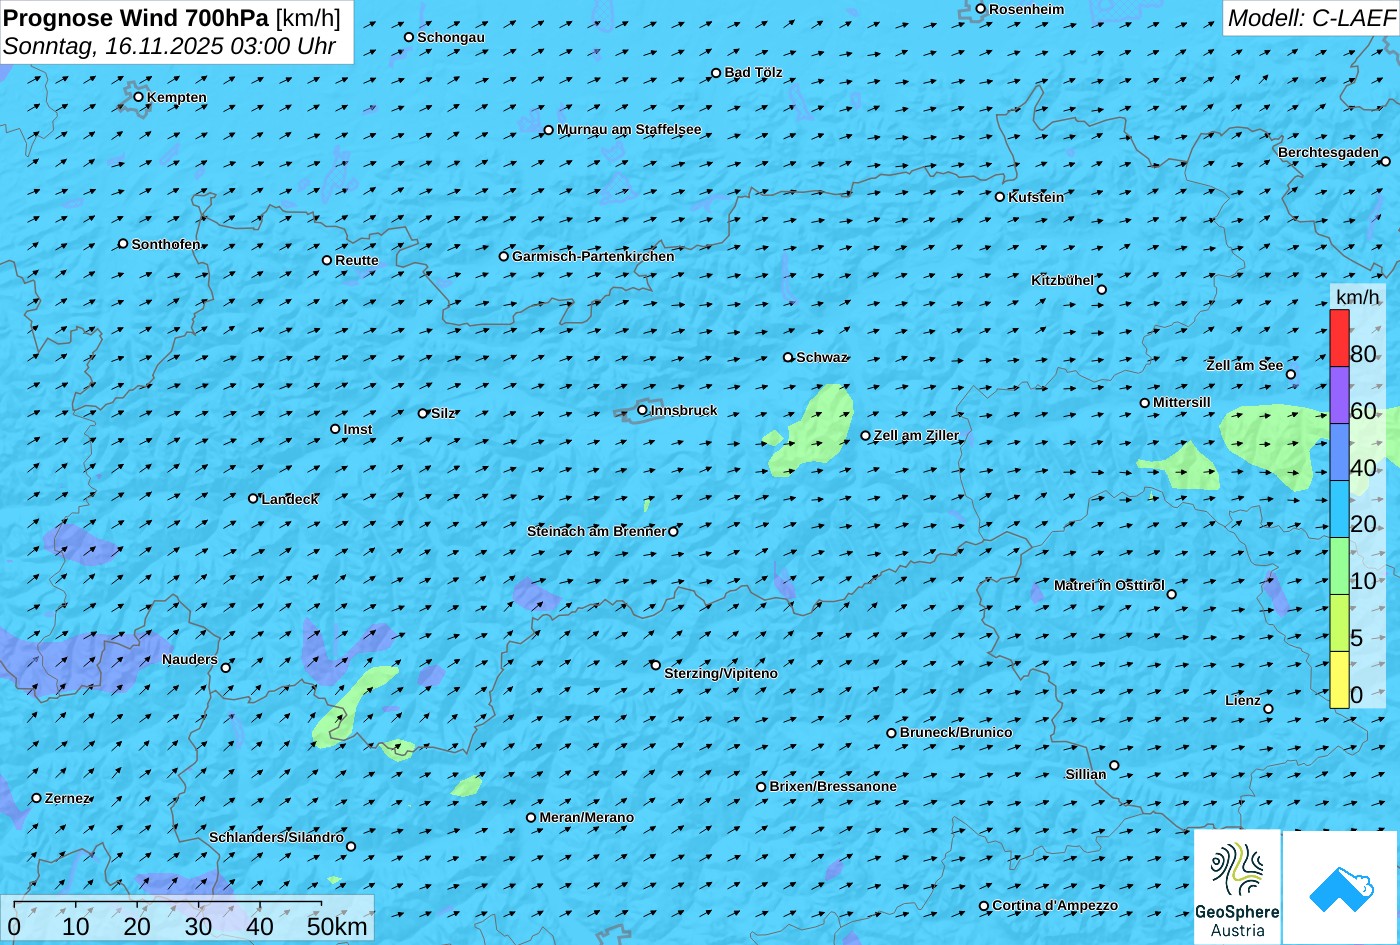Click the green legend swatch between 10 and 20
This screenshot has width=1400, height=945.
pos(1339,566)
